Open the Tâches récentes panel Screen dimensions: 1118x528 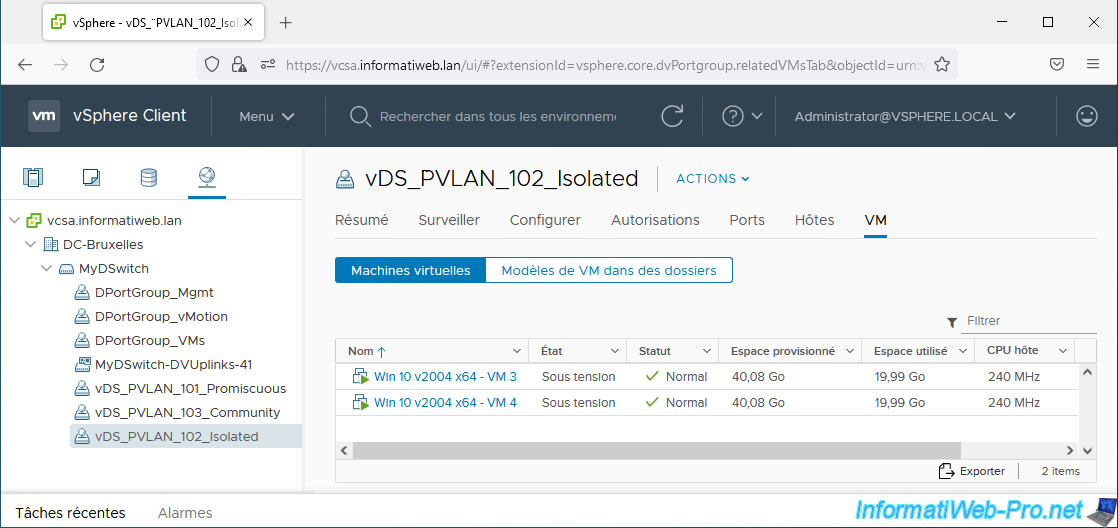[x=71, y=513]
